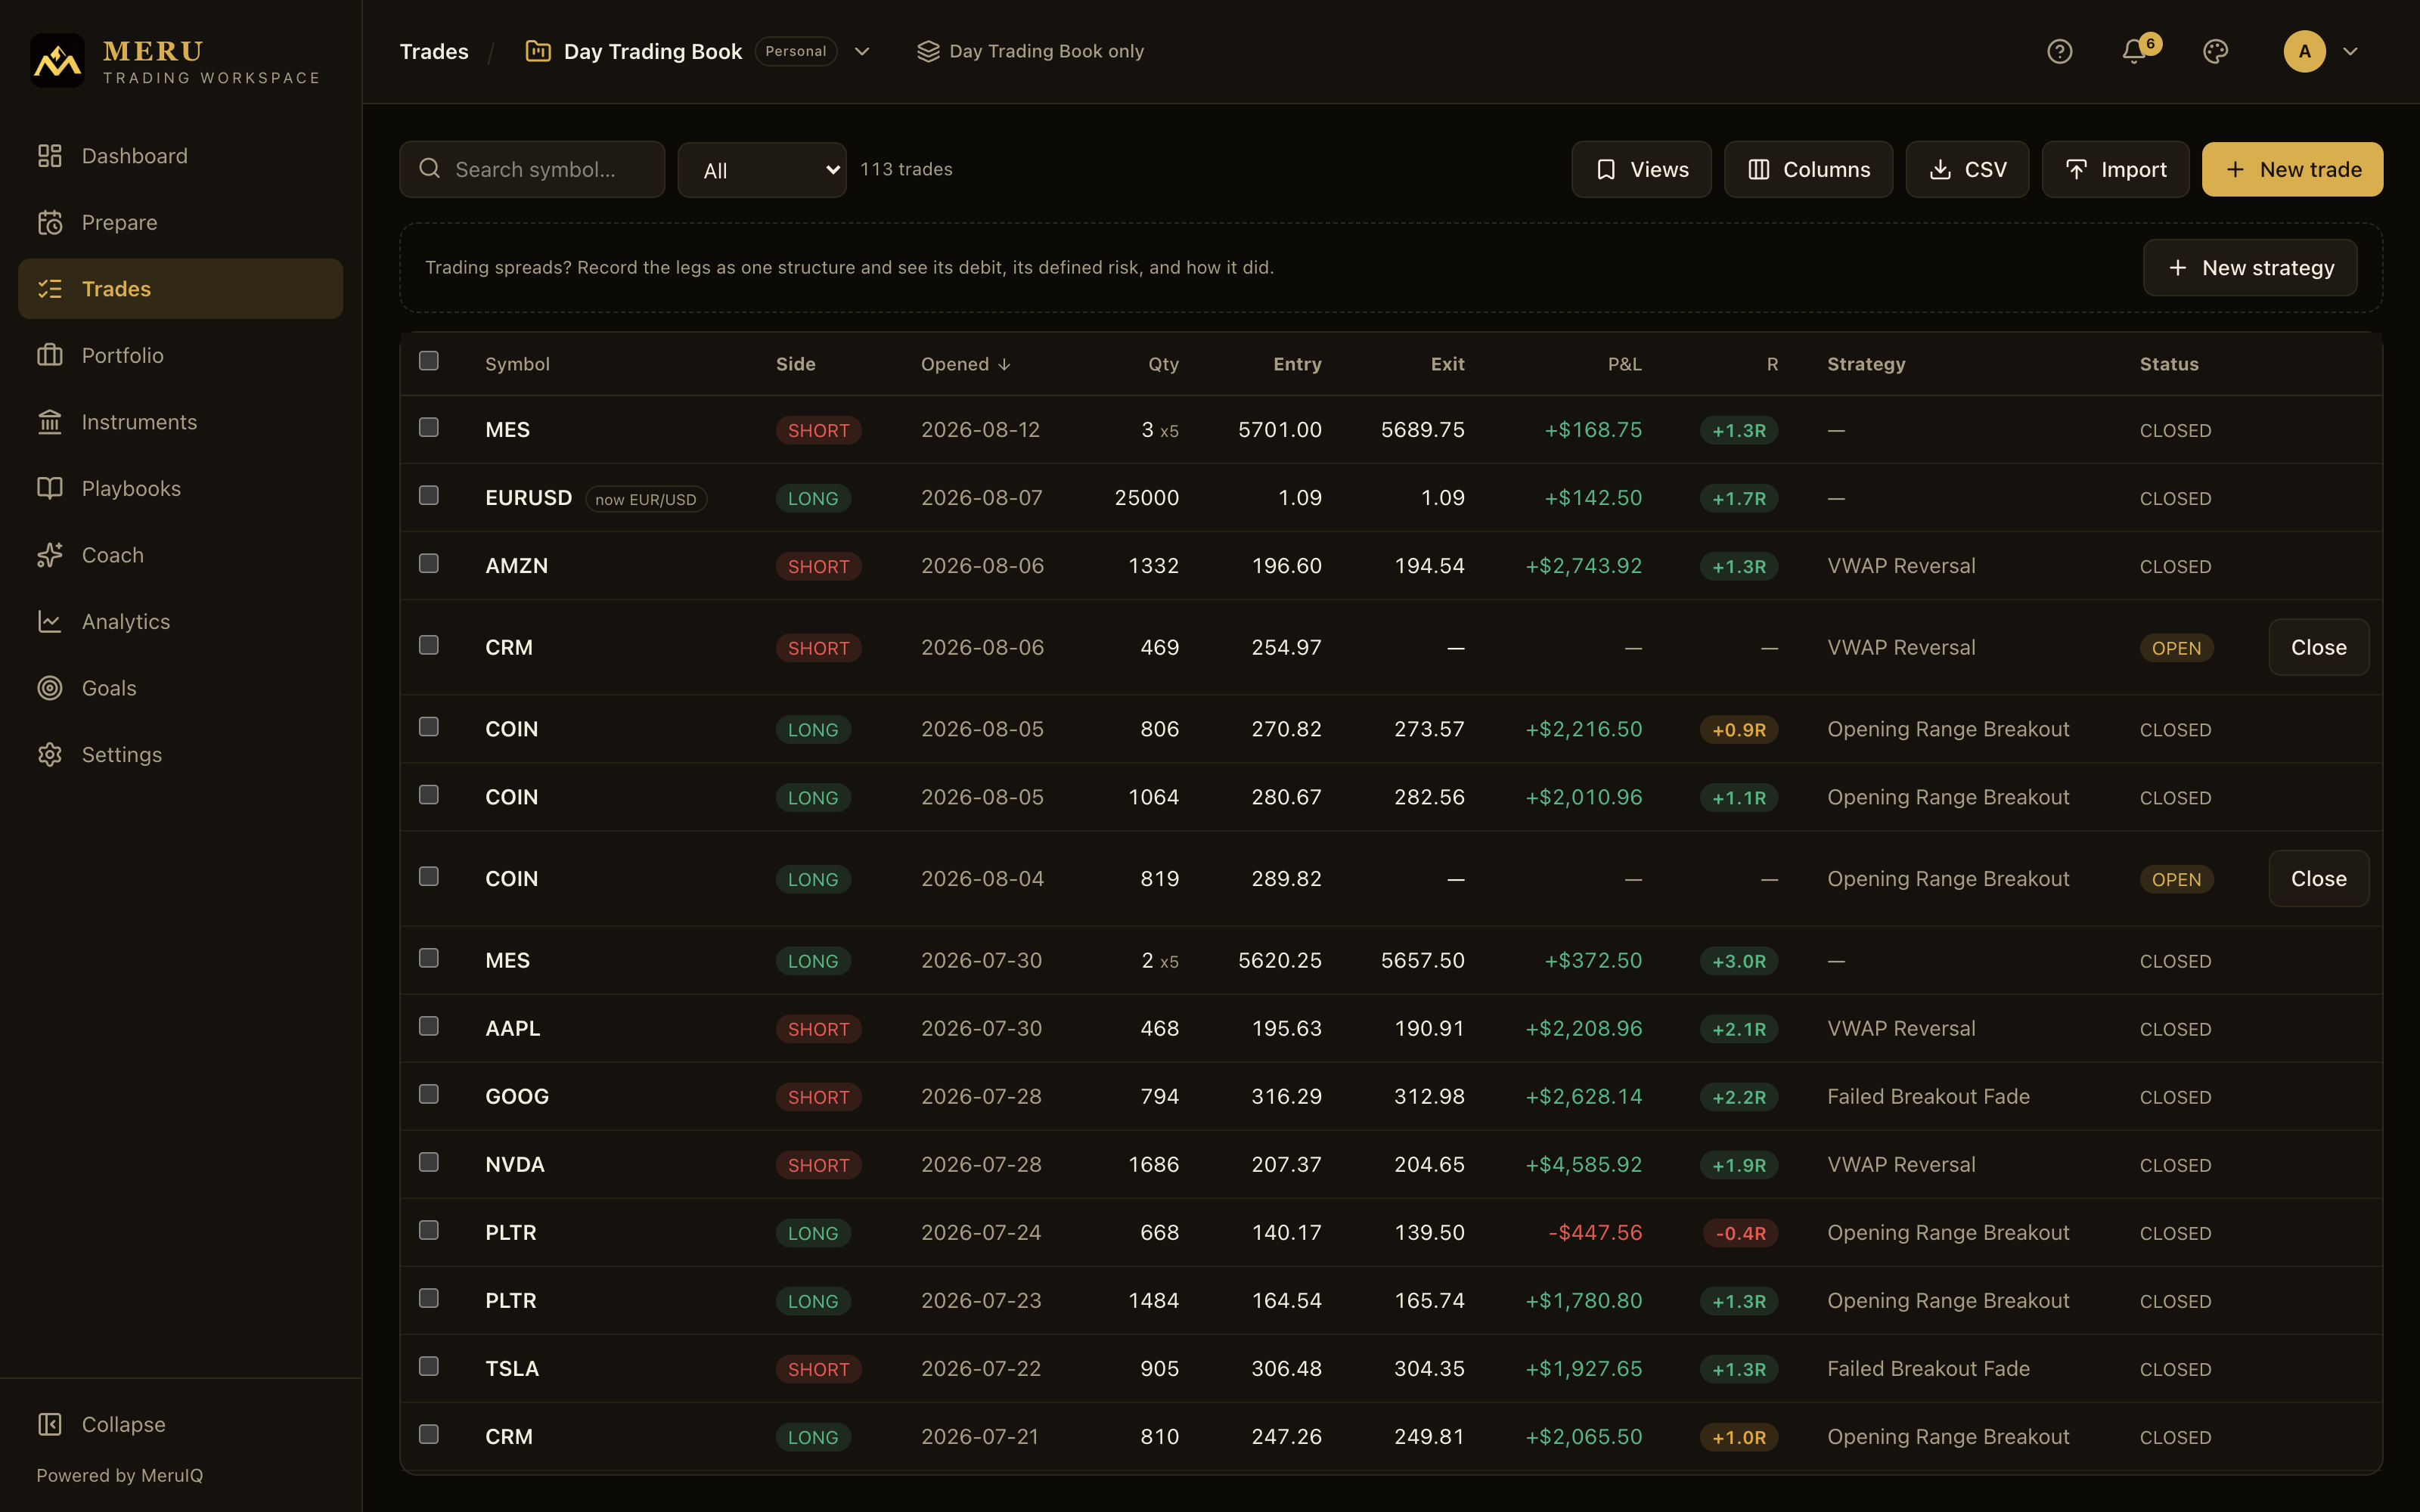Image resolution: width=2420 pixels, height=1512 pixels.
Task: Open the help question-mark icon
Action: (x=2059, y=51)
